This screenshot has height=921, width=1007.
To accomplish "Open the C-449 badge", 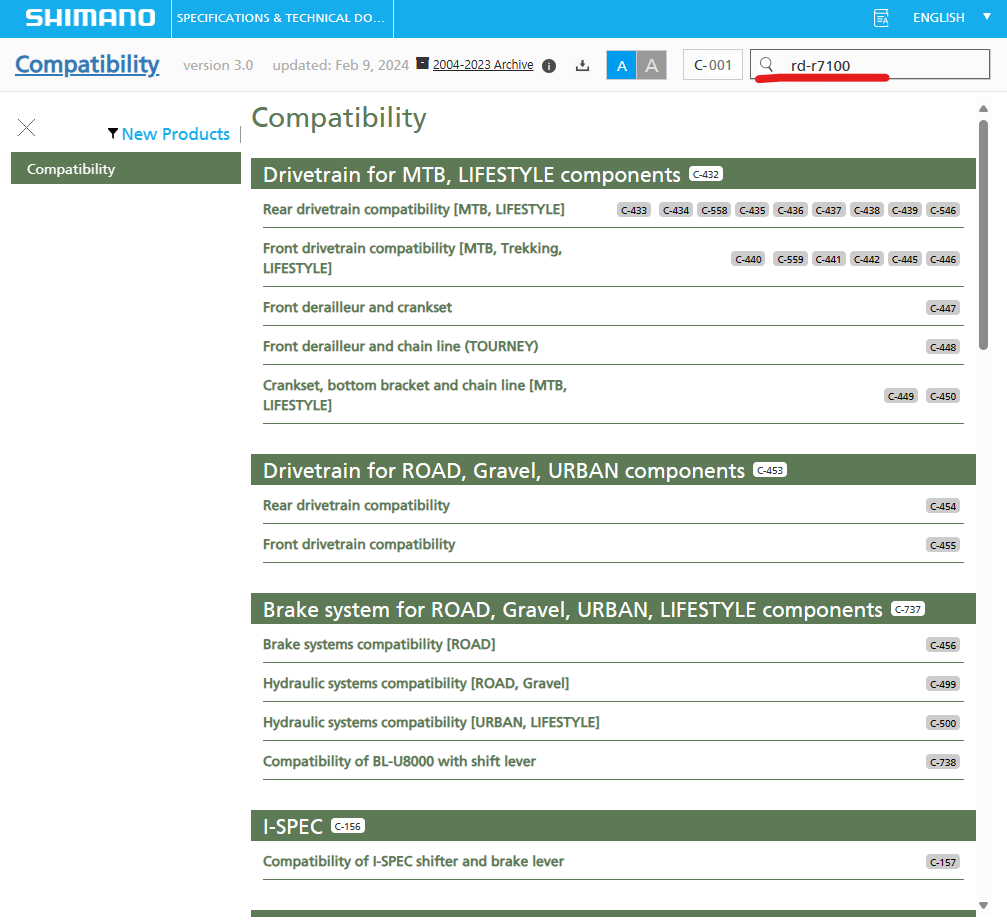I will [900, 396].
